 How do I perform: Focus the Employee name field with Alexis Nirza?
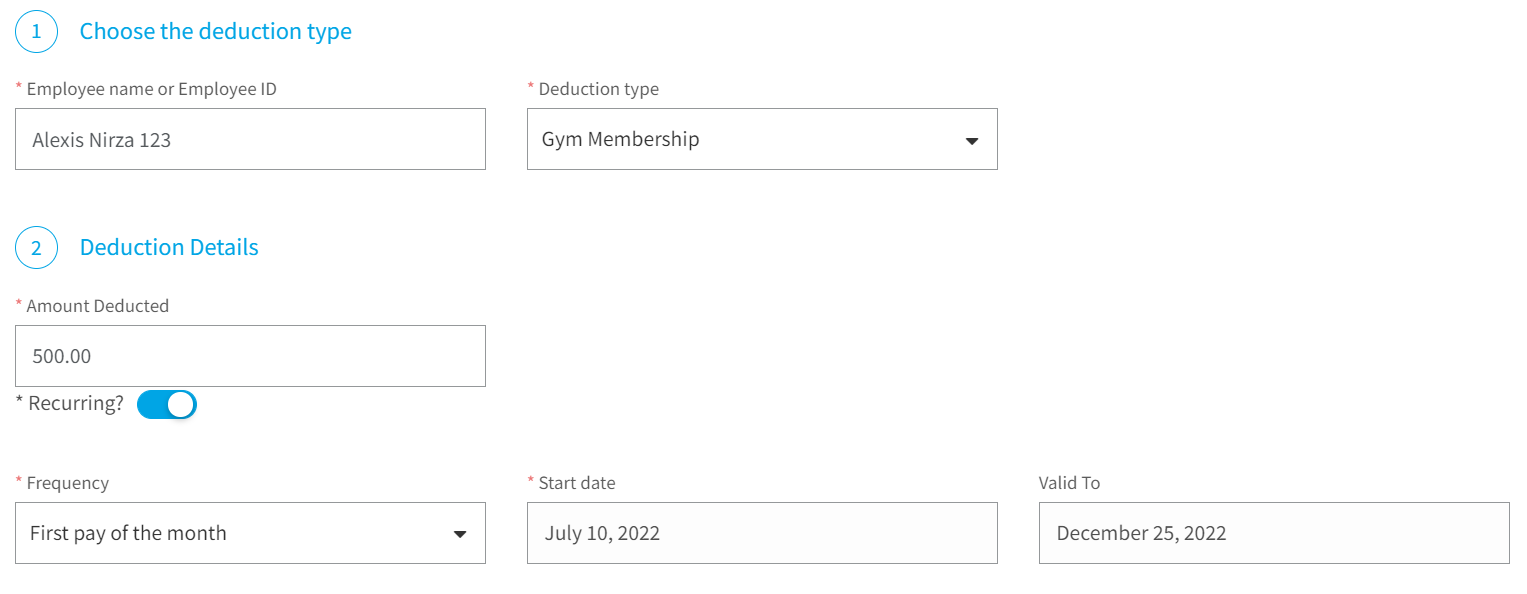click(x=250, y=139)
